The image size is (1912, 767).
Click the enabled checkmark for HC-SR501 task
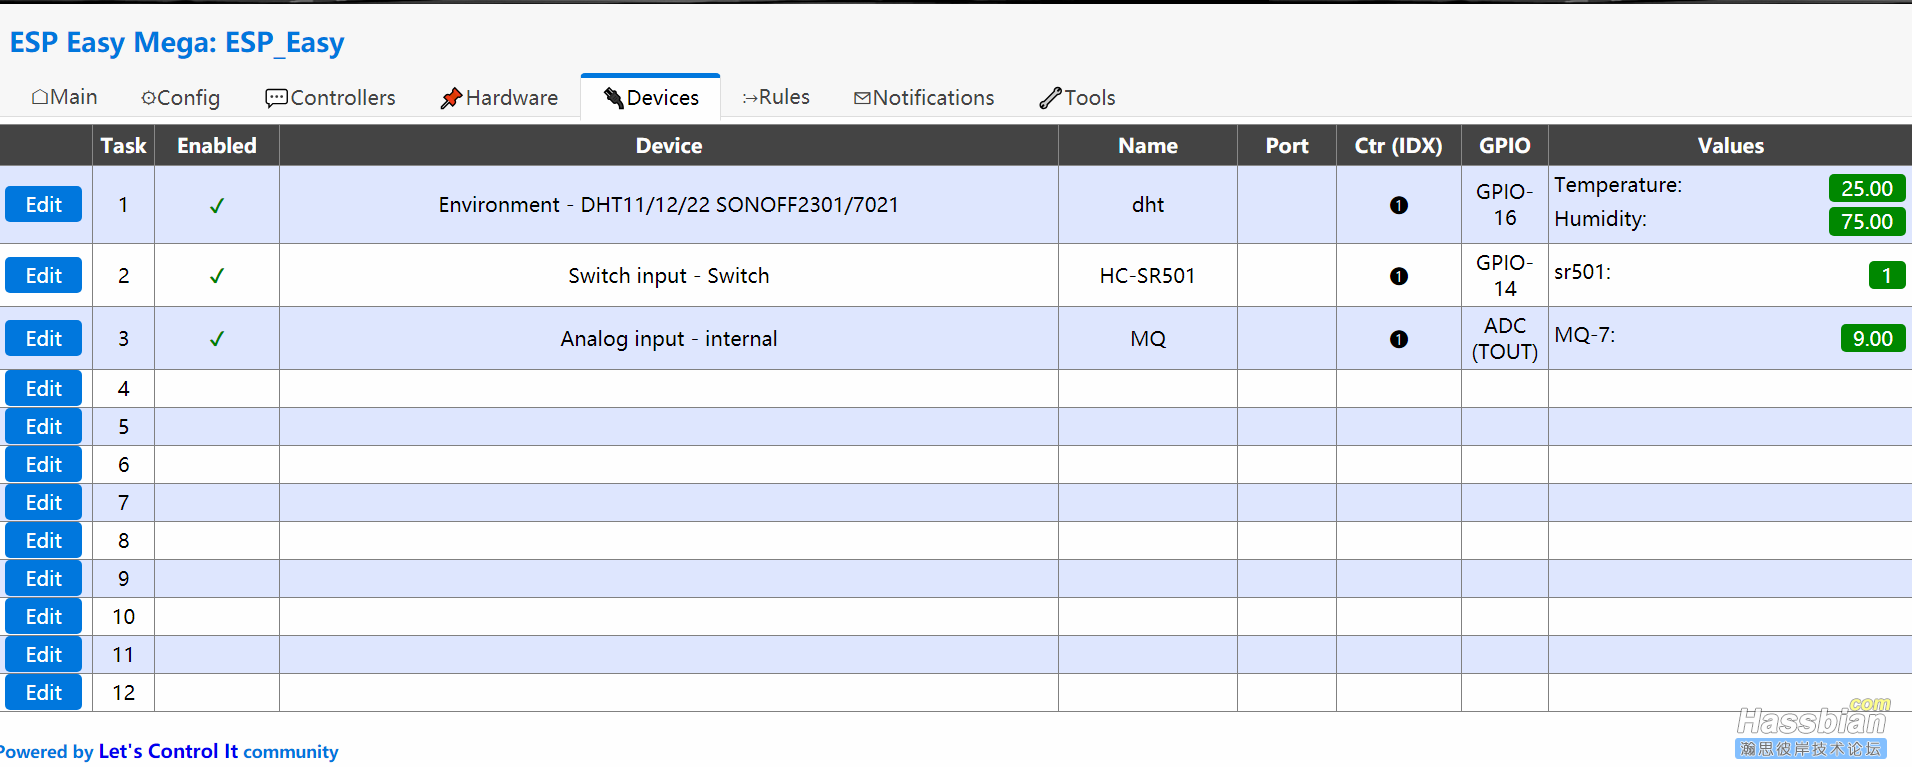217,276
